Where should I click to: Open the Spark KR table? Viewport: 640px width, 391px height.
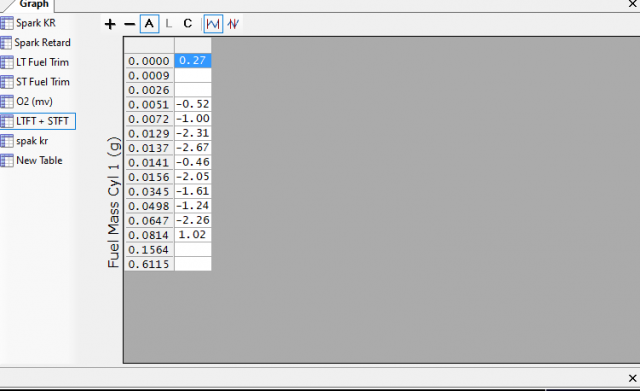point(36,23)
